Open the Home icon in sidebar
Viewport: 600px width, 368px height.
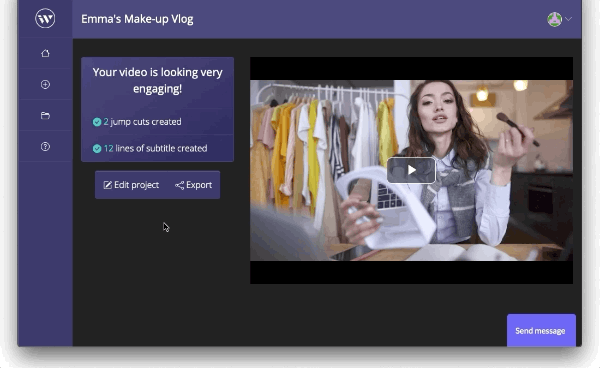(x=45, y=53)
